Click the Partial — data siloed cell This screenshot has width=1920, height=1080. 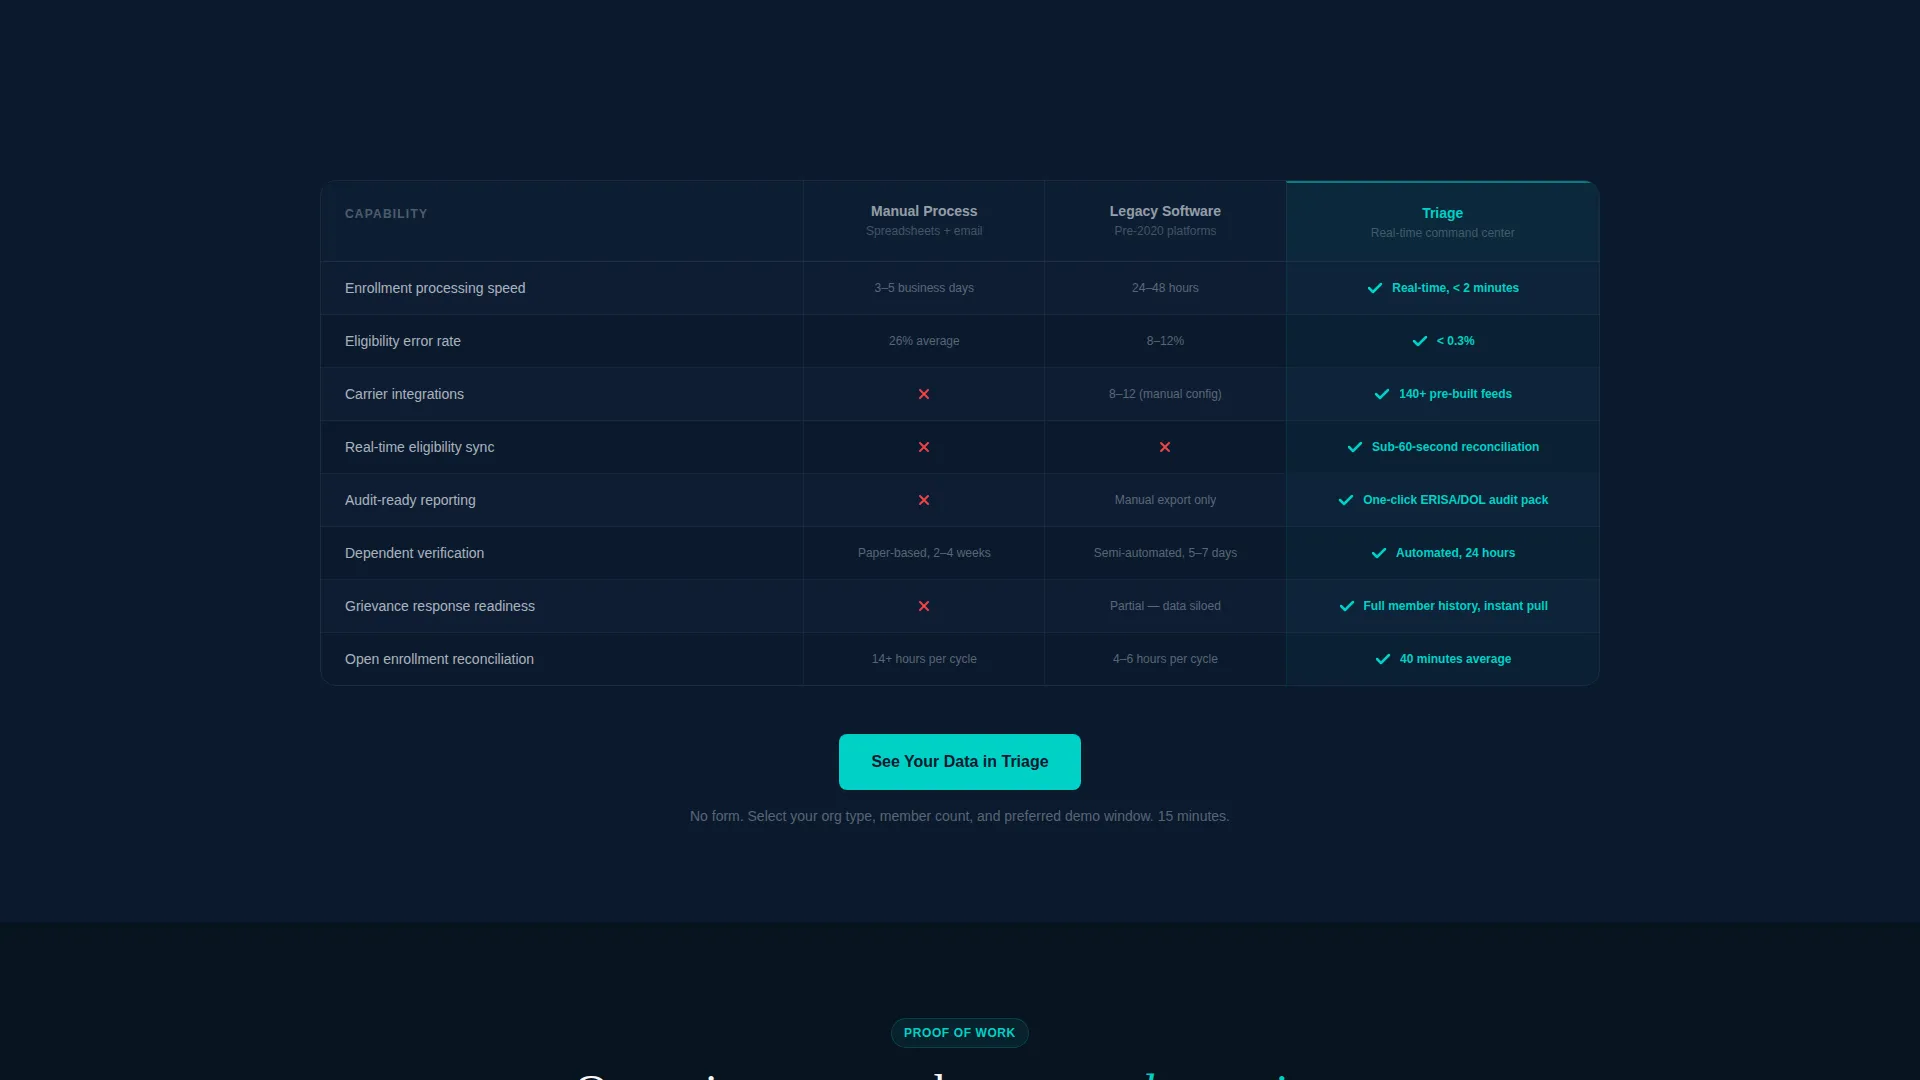pos(1165,606)
